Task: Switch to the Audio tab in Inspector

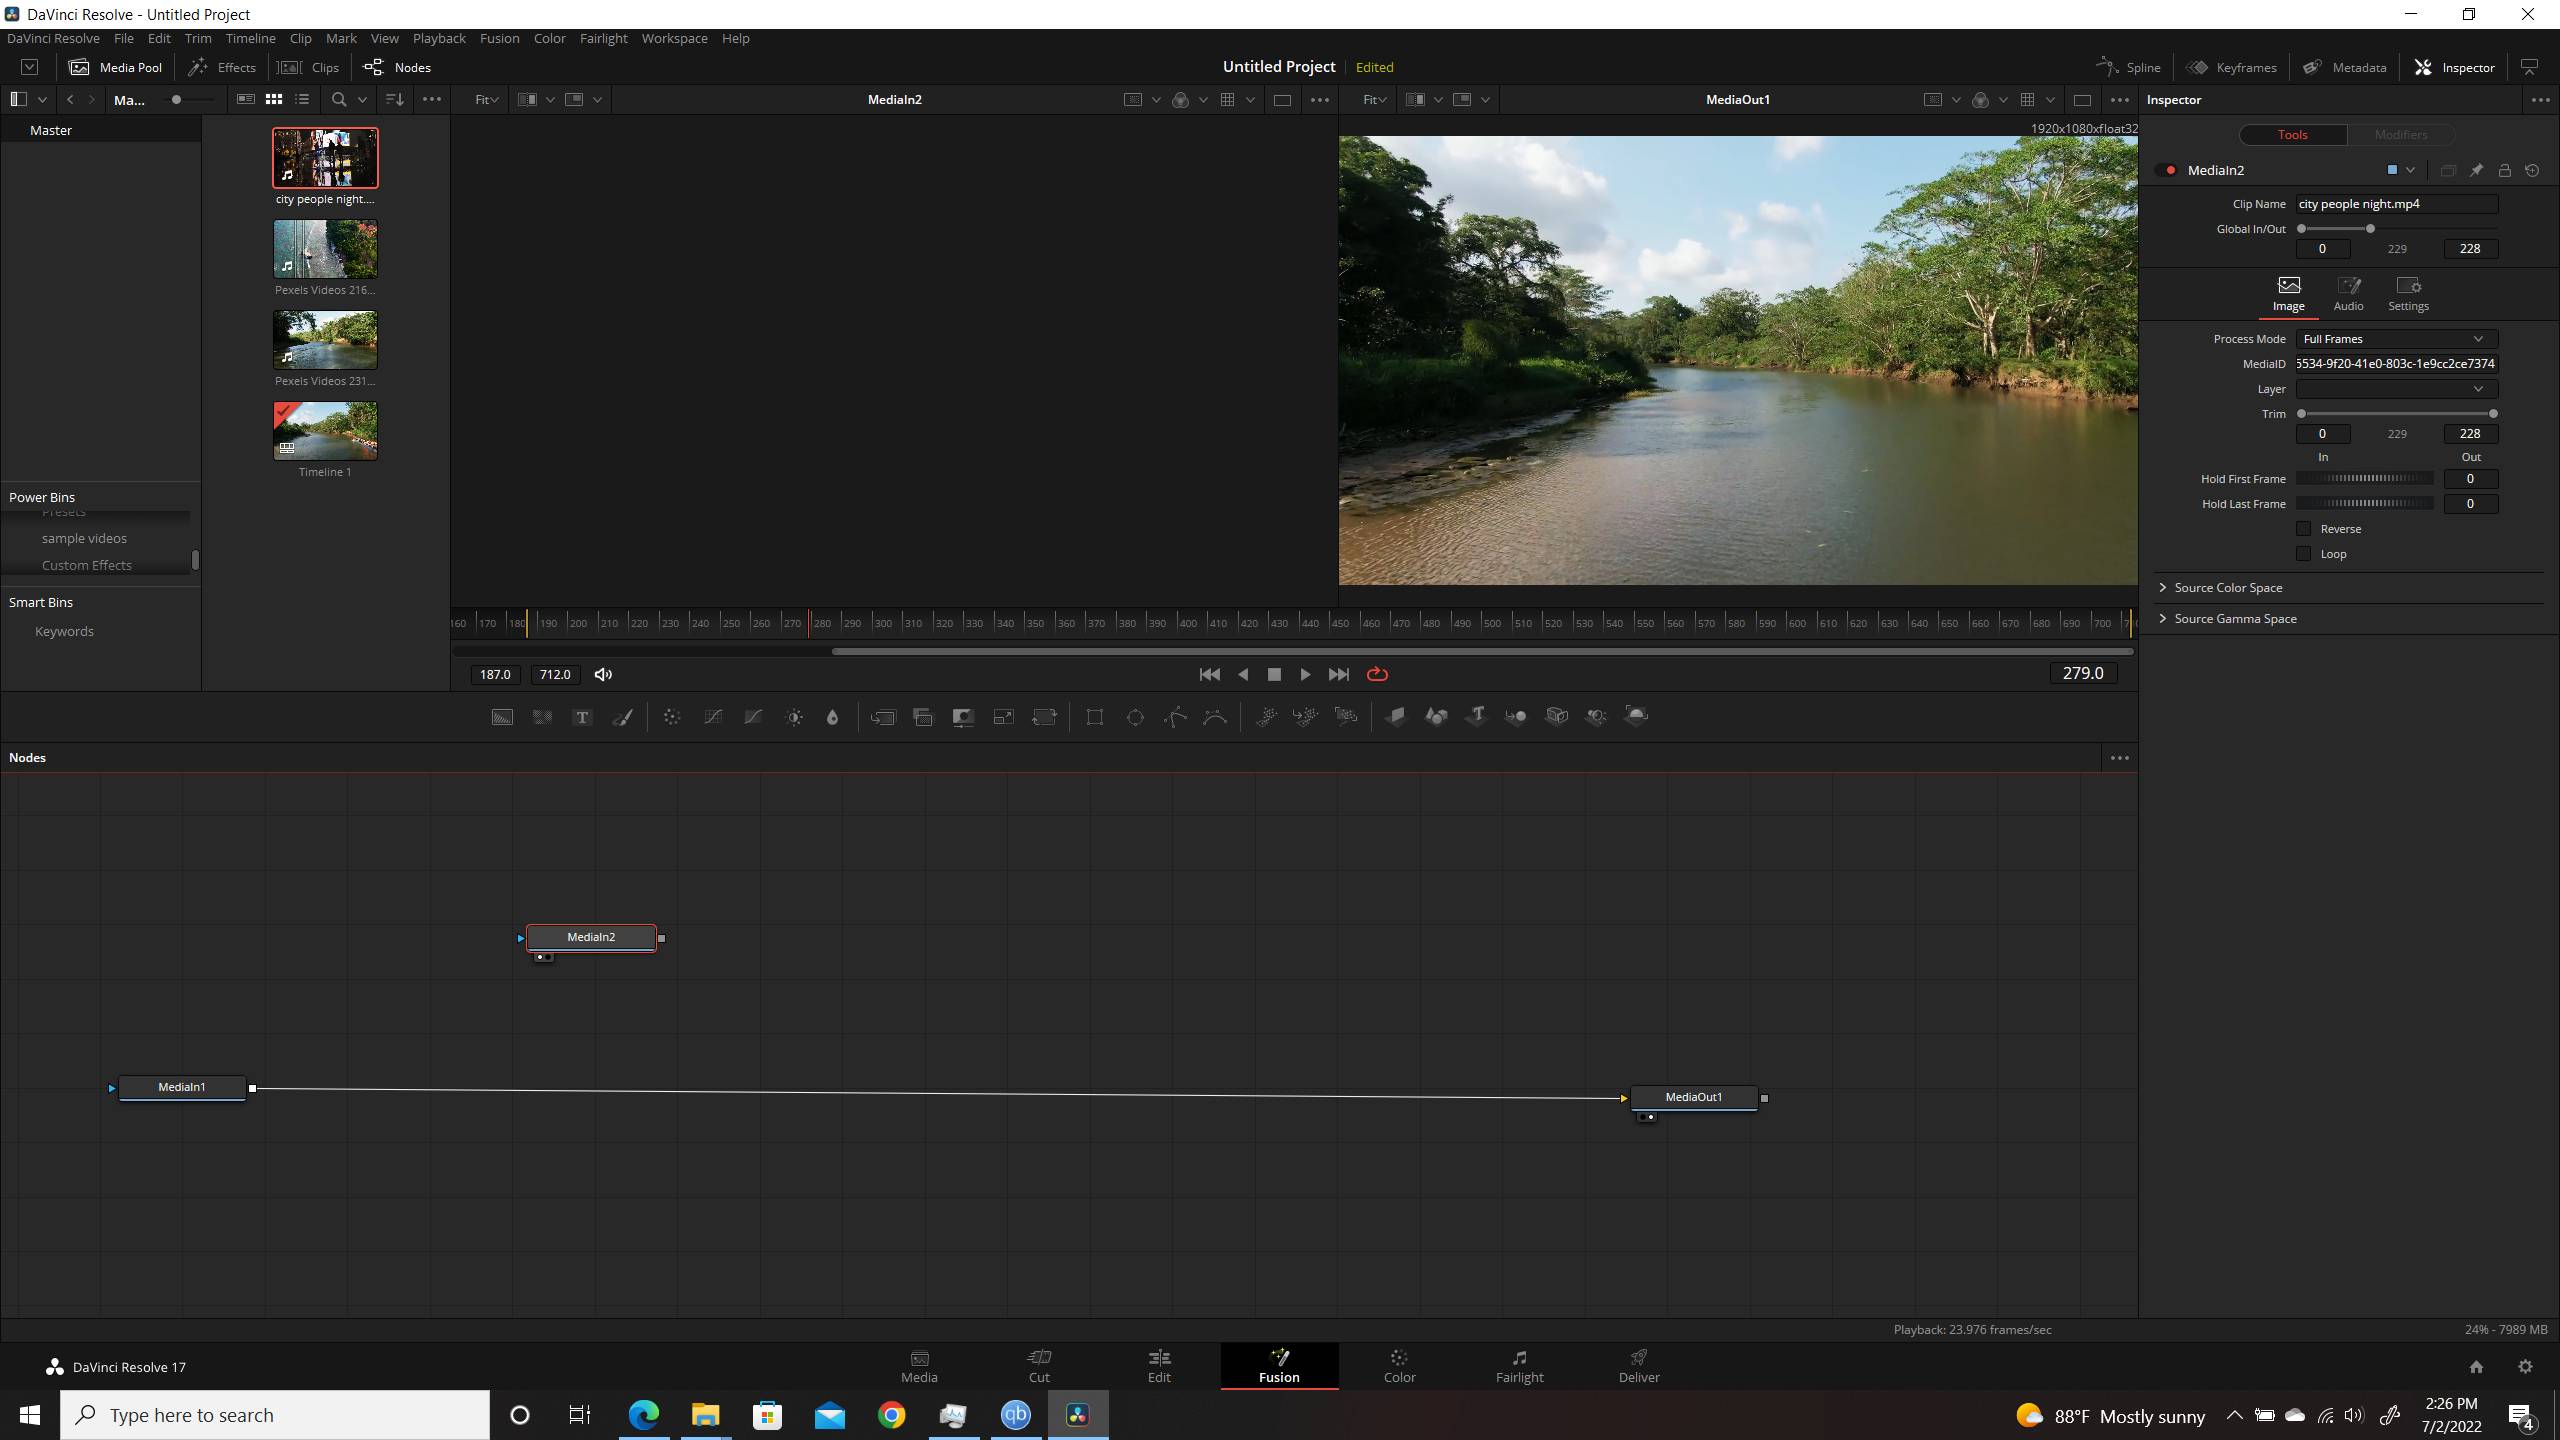Action: pos(2348,295)
